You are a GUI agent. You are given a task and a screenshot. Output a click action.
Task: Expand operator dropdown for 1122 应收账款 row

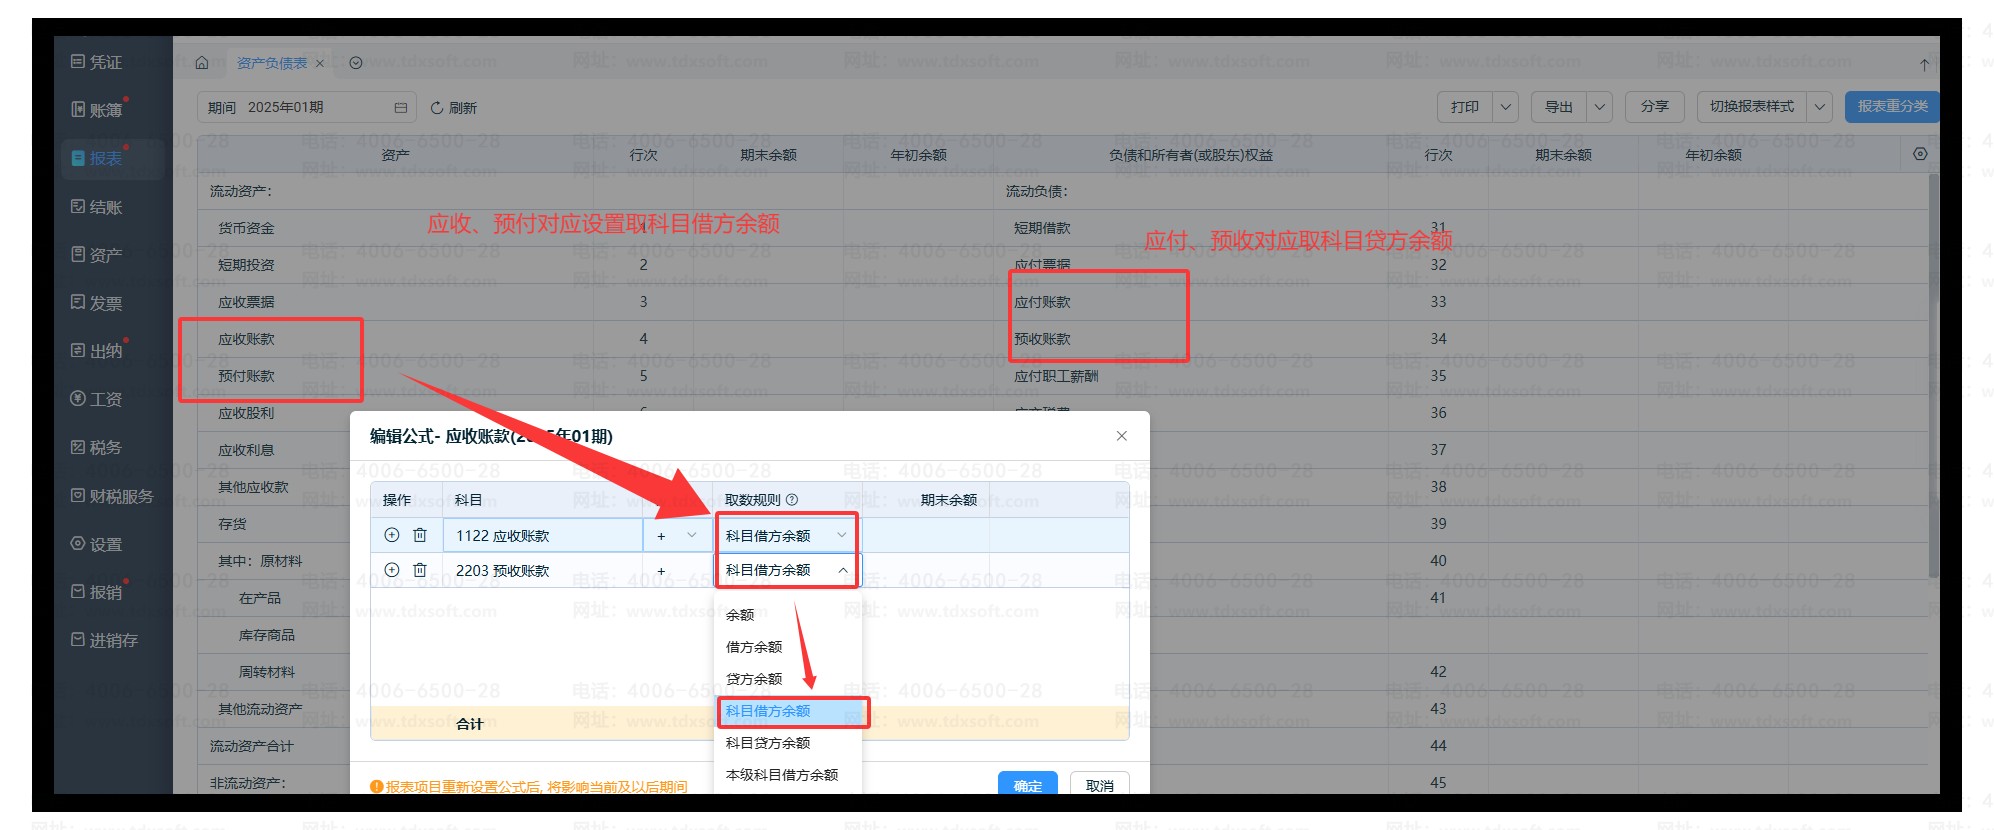691,536
